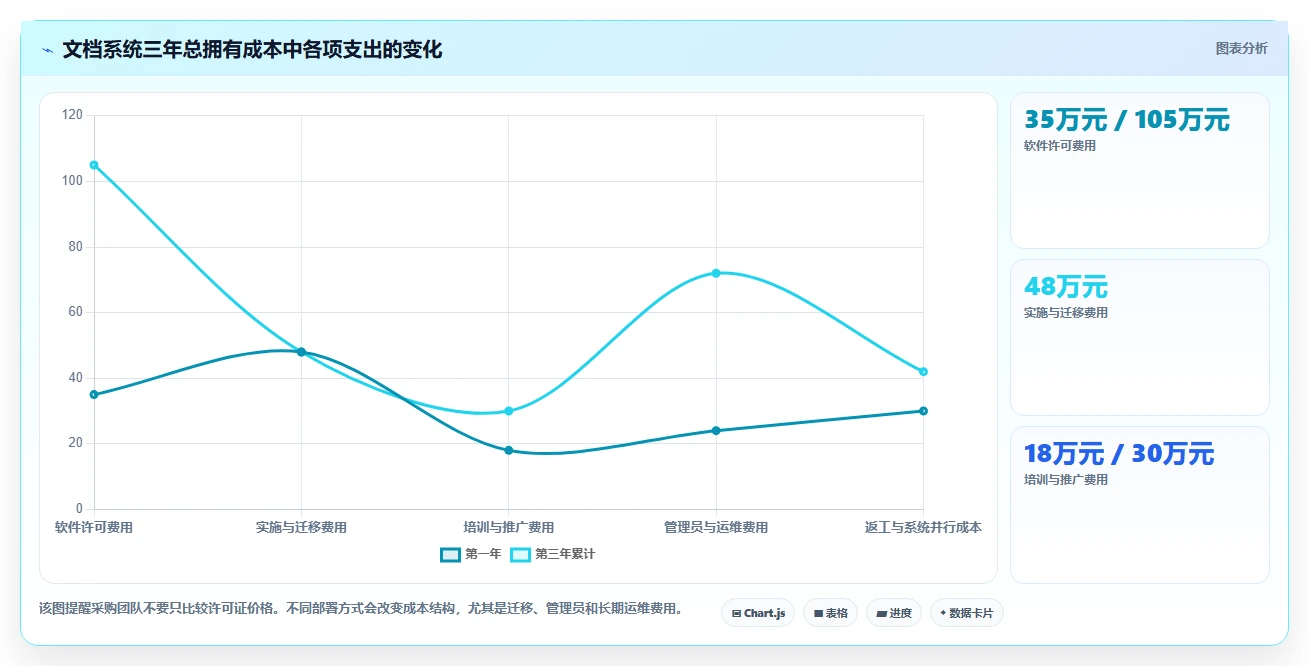Select the Chart.js pill button
Screen dimensions: 1309x666
coord(758,613)
